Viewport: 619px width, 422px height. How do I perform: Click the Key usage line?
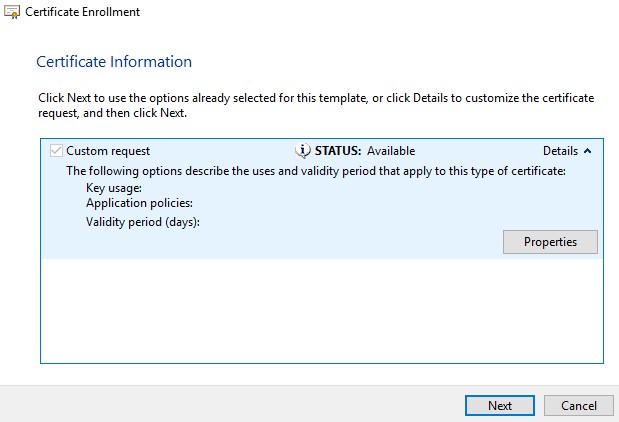pyautogui.click(x=114, y=188)
